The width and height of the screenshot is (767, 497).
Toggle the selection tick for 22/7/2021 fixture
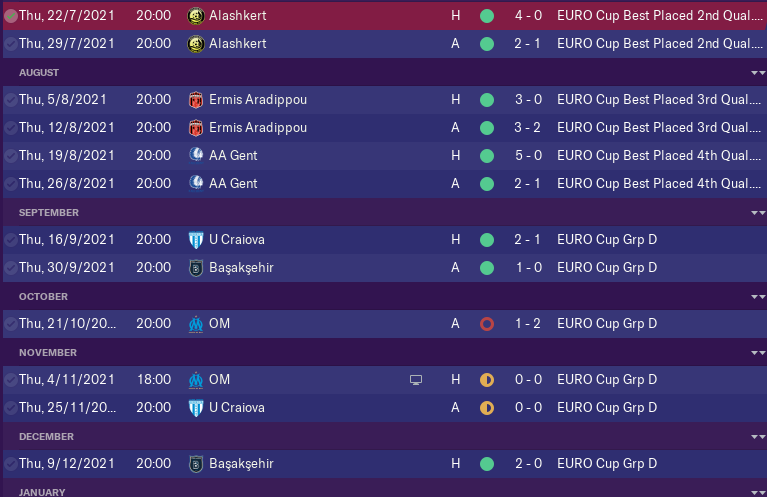(x=10, y=16)
